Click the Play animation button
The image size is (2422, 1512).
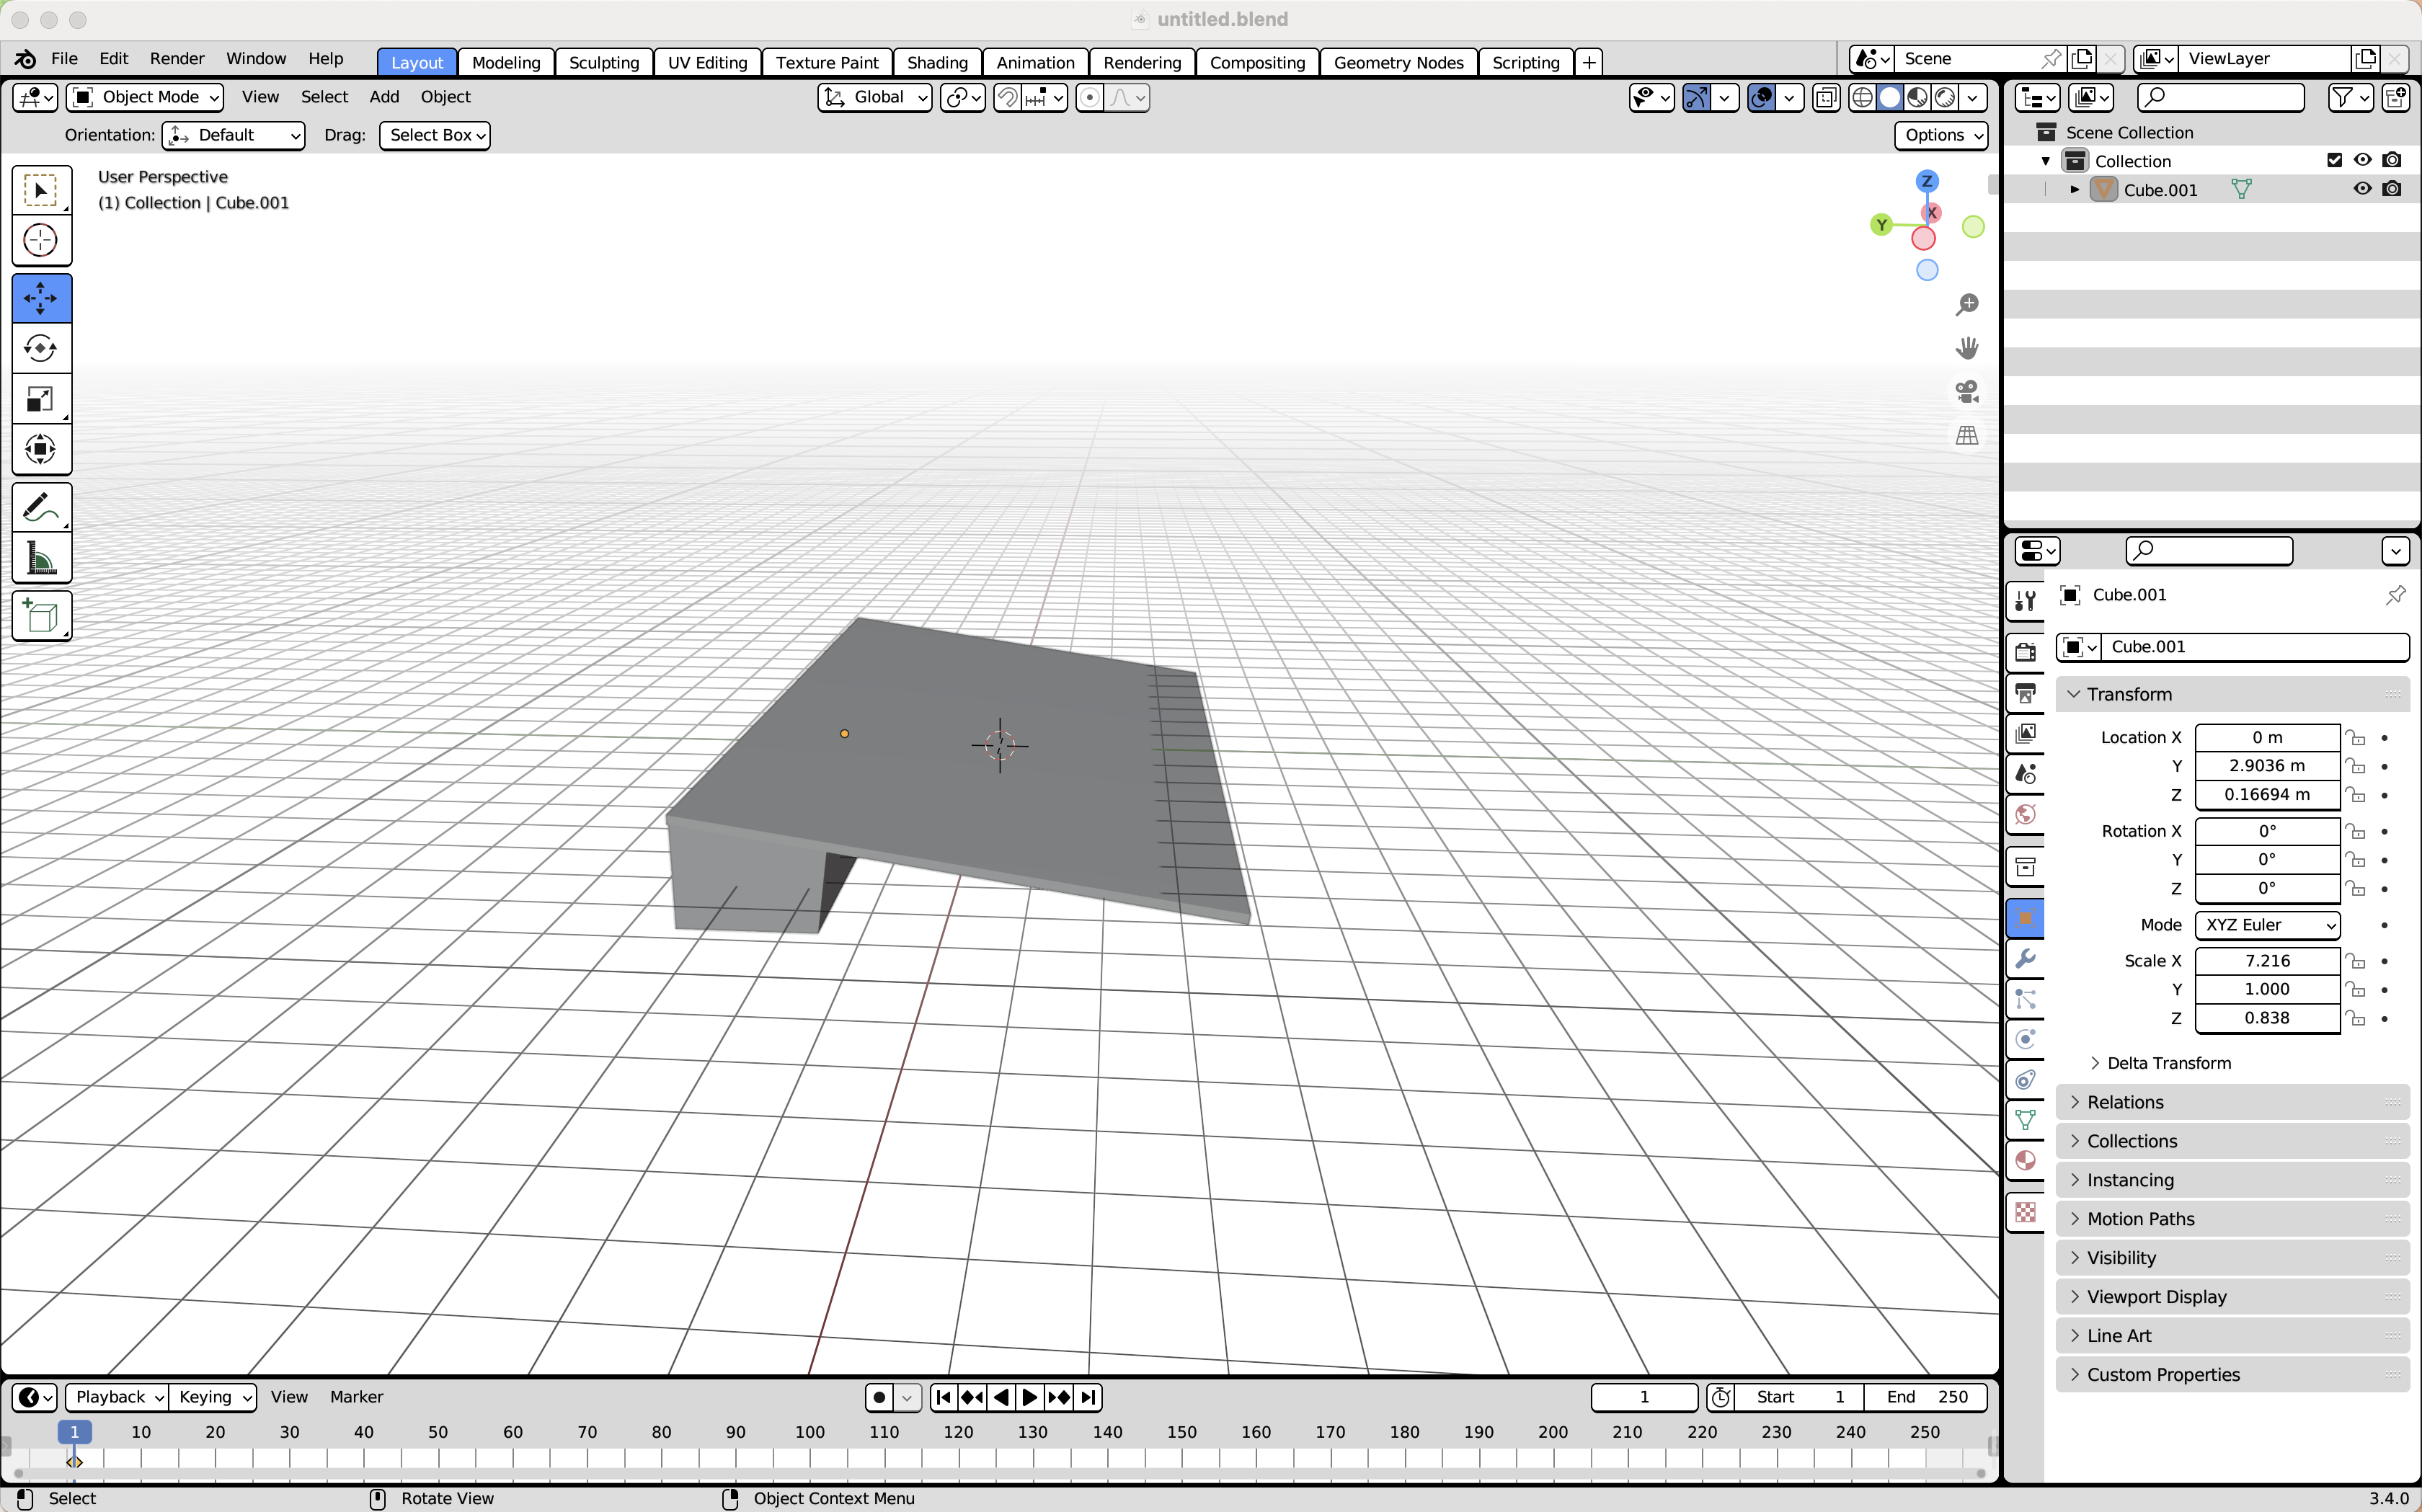click(1029, 1397)
